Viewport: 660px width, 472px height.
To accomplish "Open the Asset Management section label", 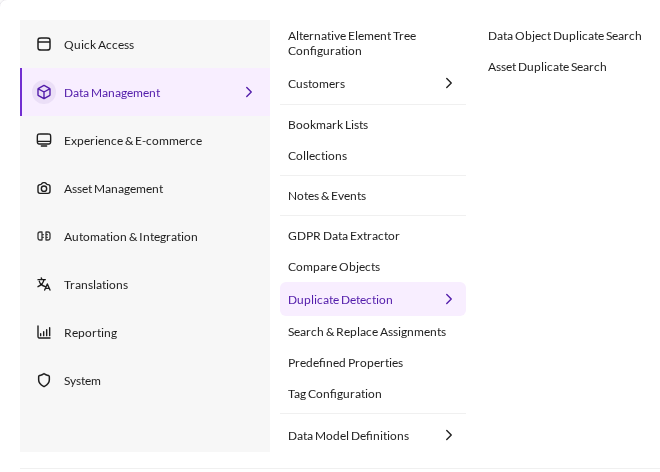I will pos(113,189).
